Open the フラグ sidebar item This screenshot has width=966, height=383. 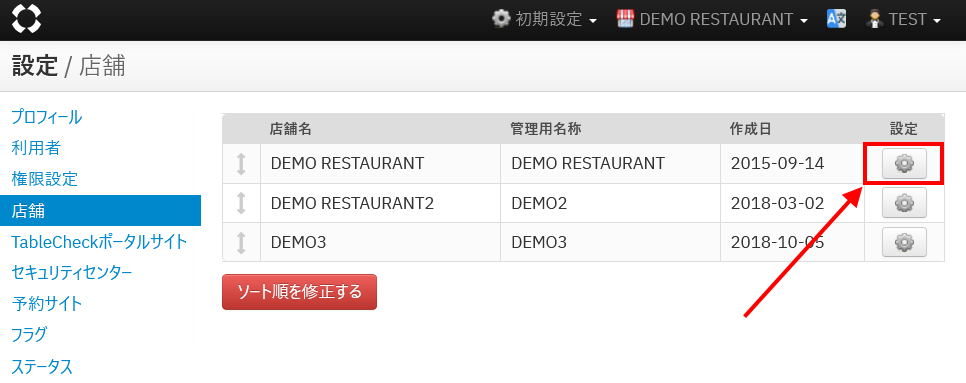coord(29,335)
